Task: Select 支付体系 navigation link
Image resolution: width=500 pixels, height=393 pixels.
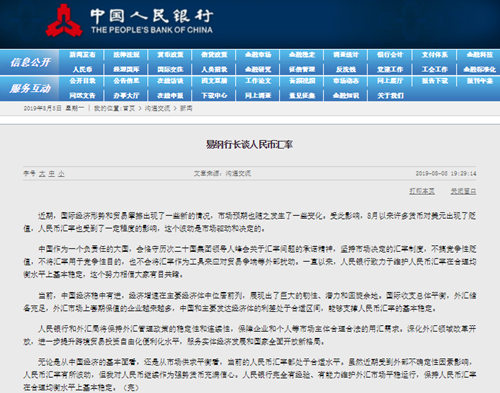Action: pos(435,55)
